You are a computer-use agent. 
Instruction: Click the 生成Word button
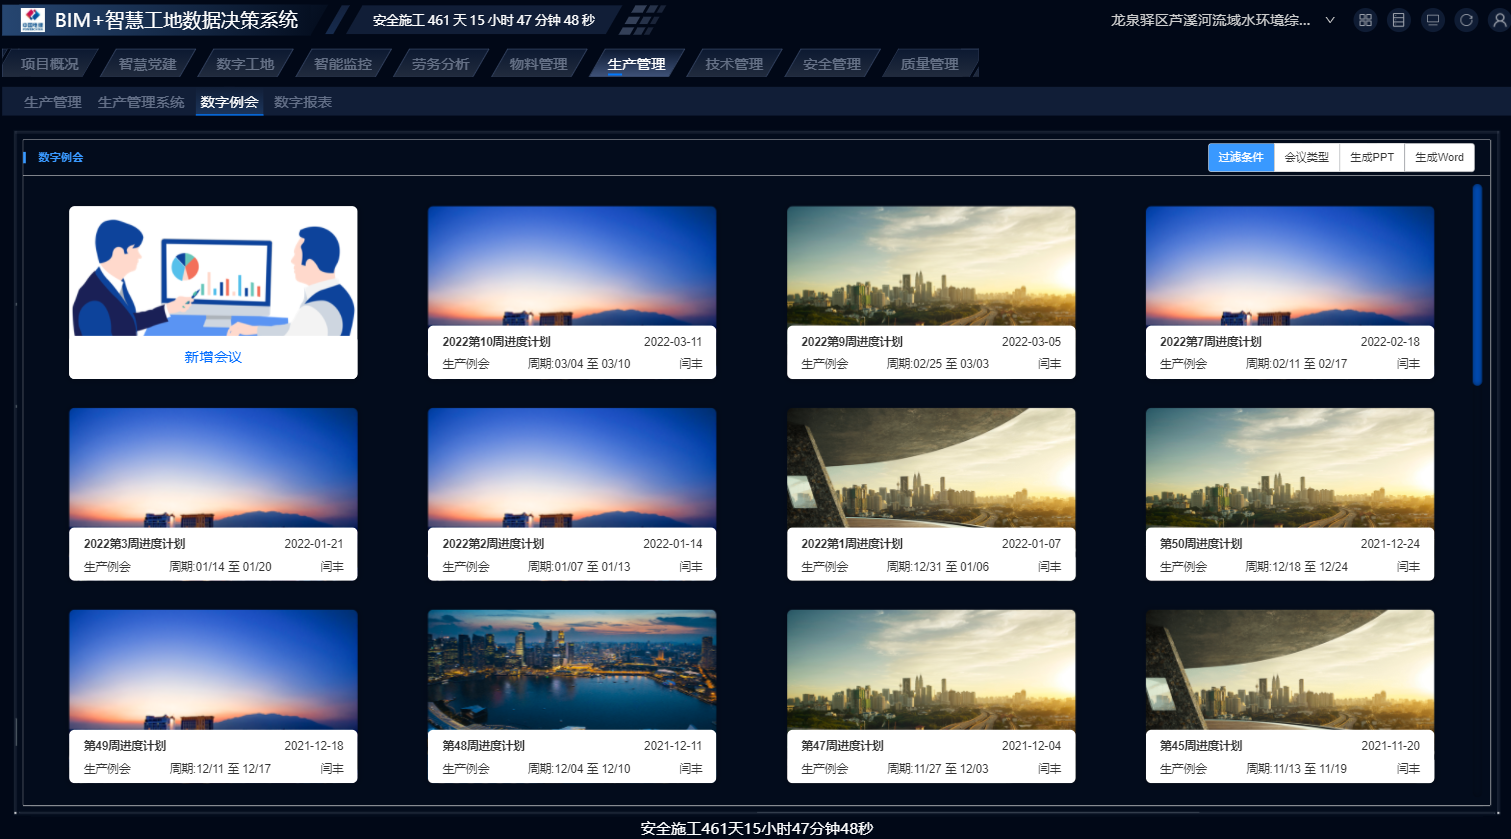tap(1439, 157)
